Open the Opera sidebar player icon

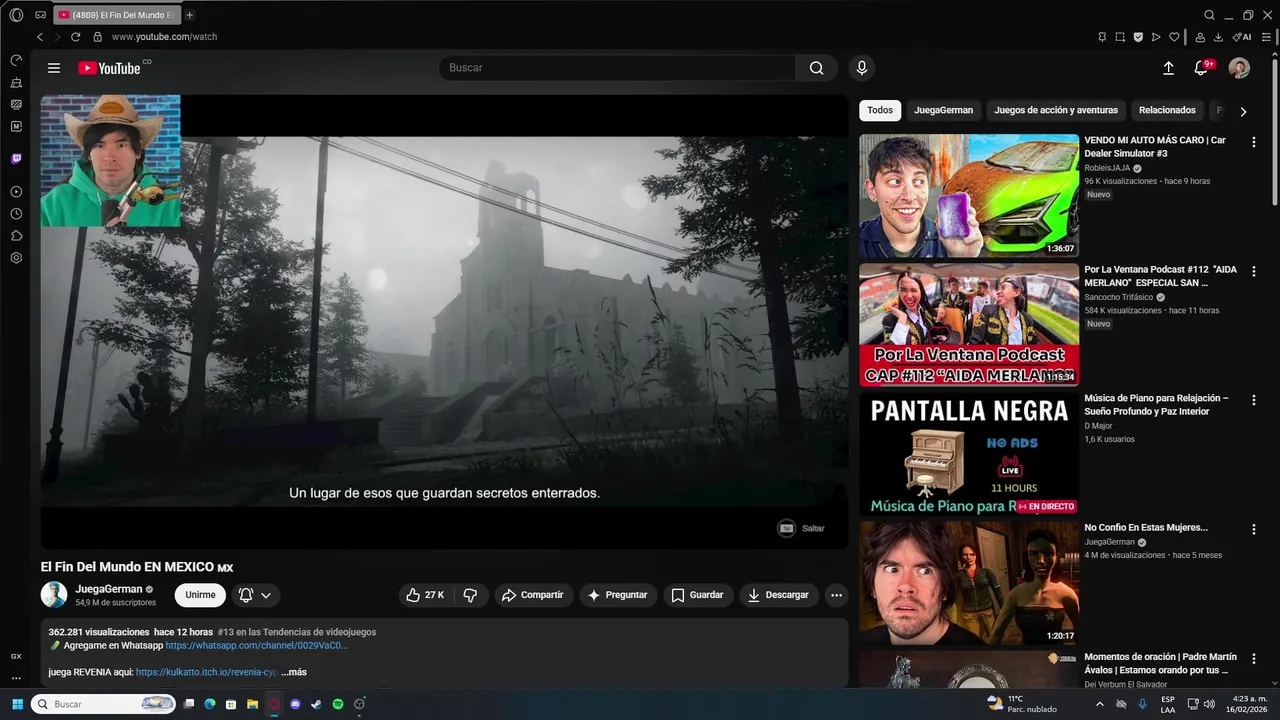[x=16, y=192]
